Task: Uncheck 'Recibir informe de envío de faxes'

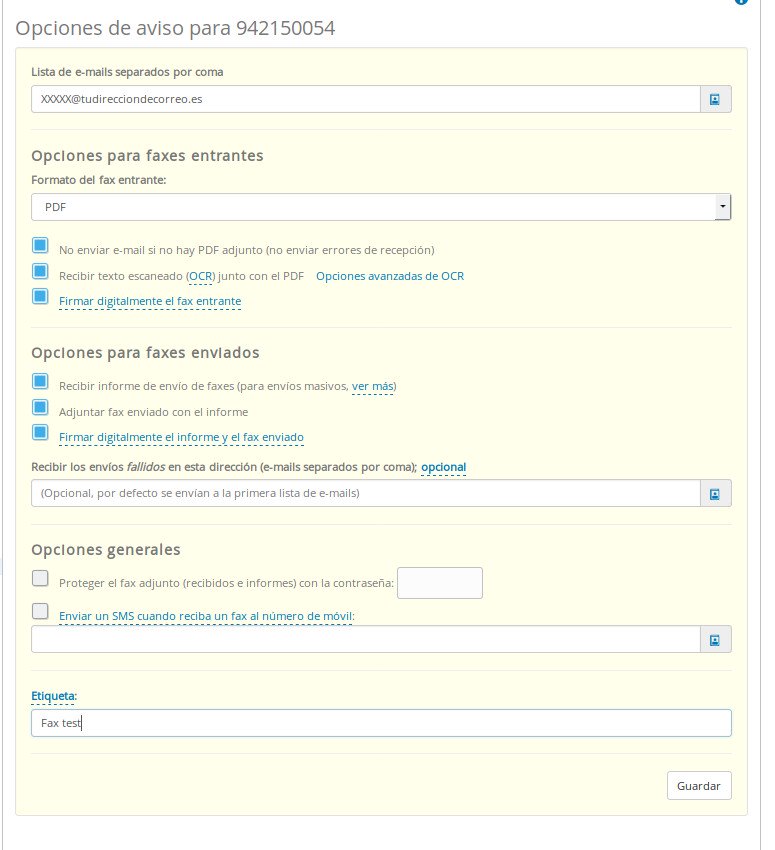Action: point(40,381)
